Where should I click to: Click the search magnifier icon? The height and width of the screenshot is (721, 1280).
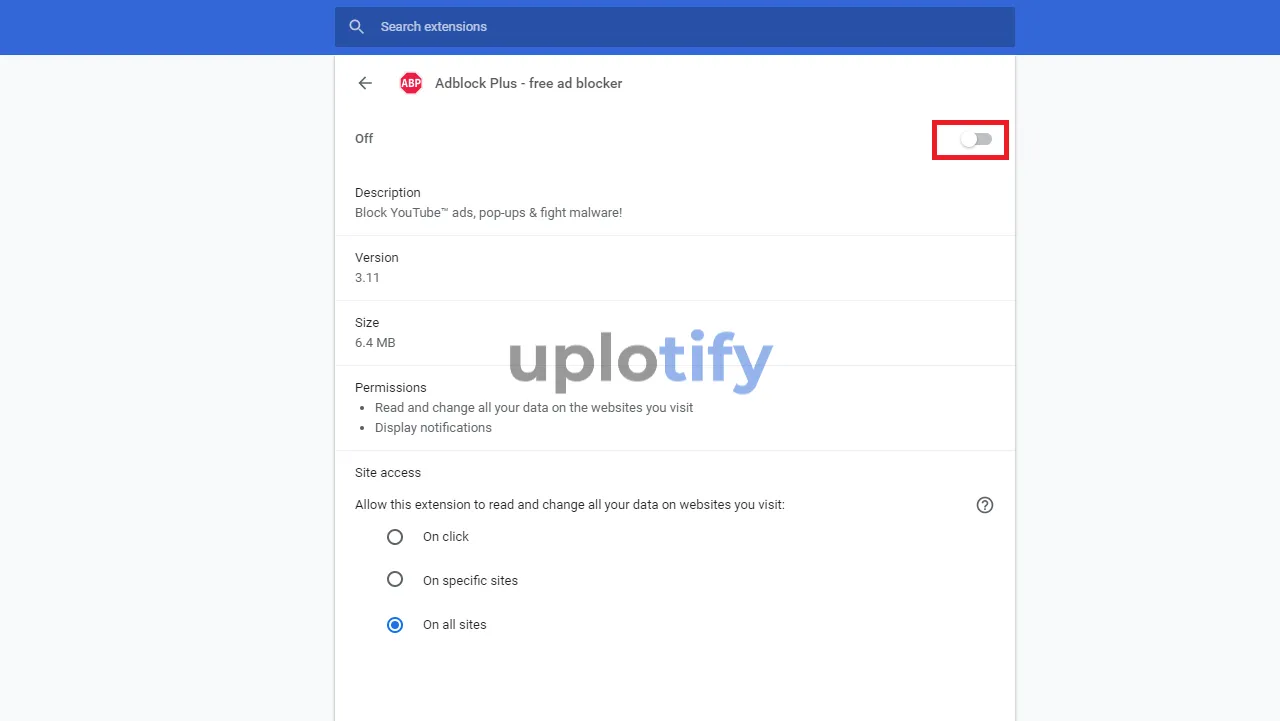(356, 27)
